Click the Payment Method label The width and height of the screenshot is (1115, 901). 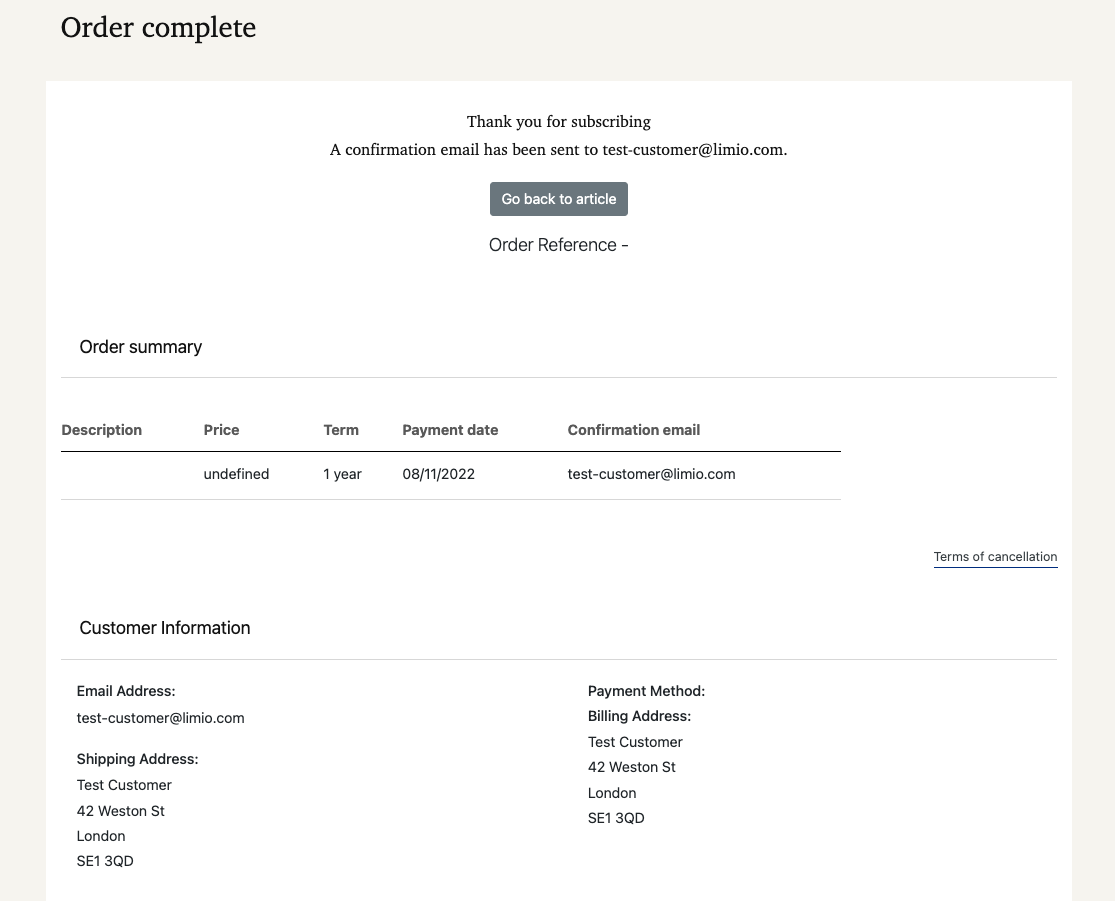click(646, 691)
